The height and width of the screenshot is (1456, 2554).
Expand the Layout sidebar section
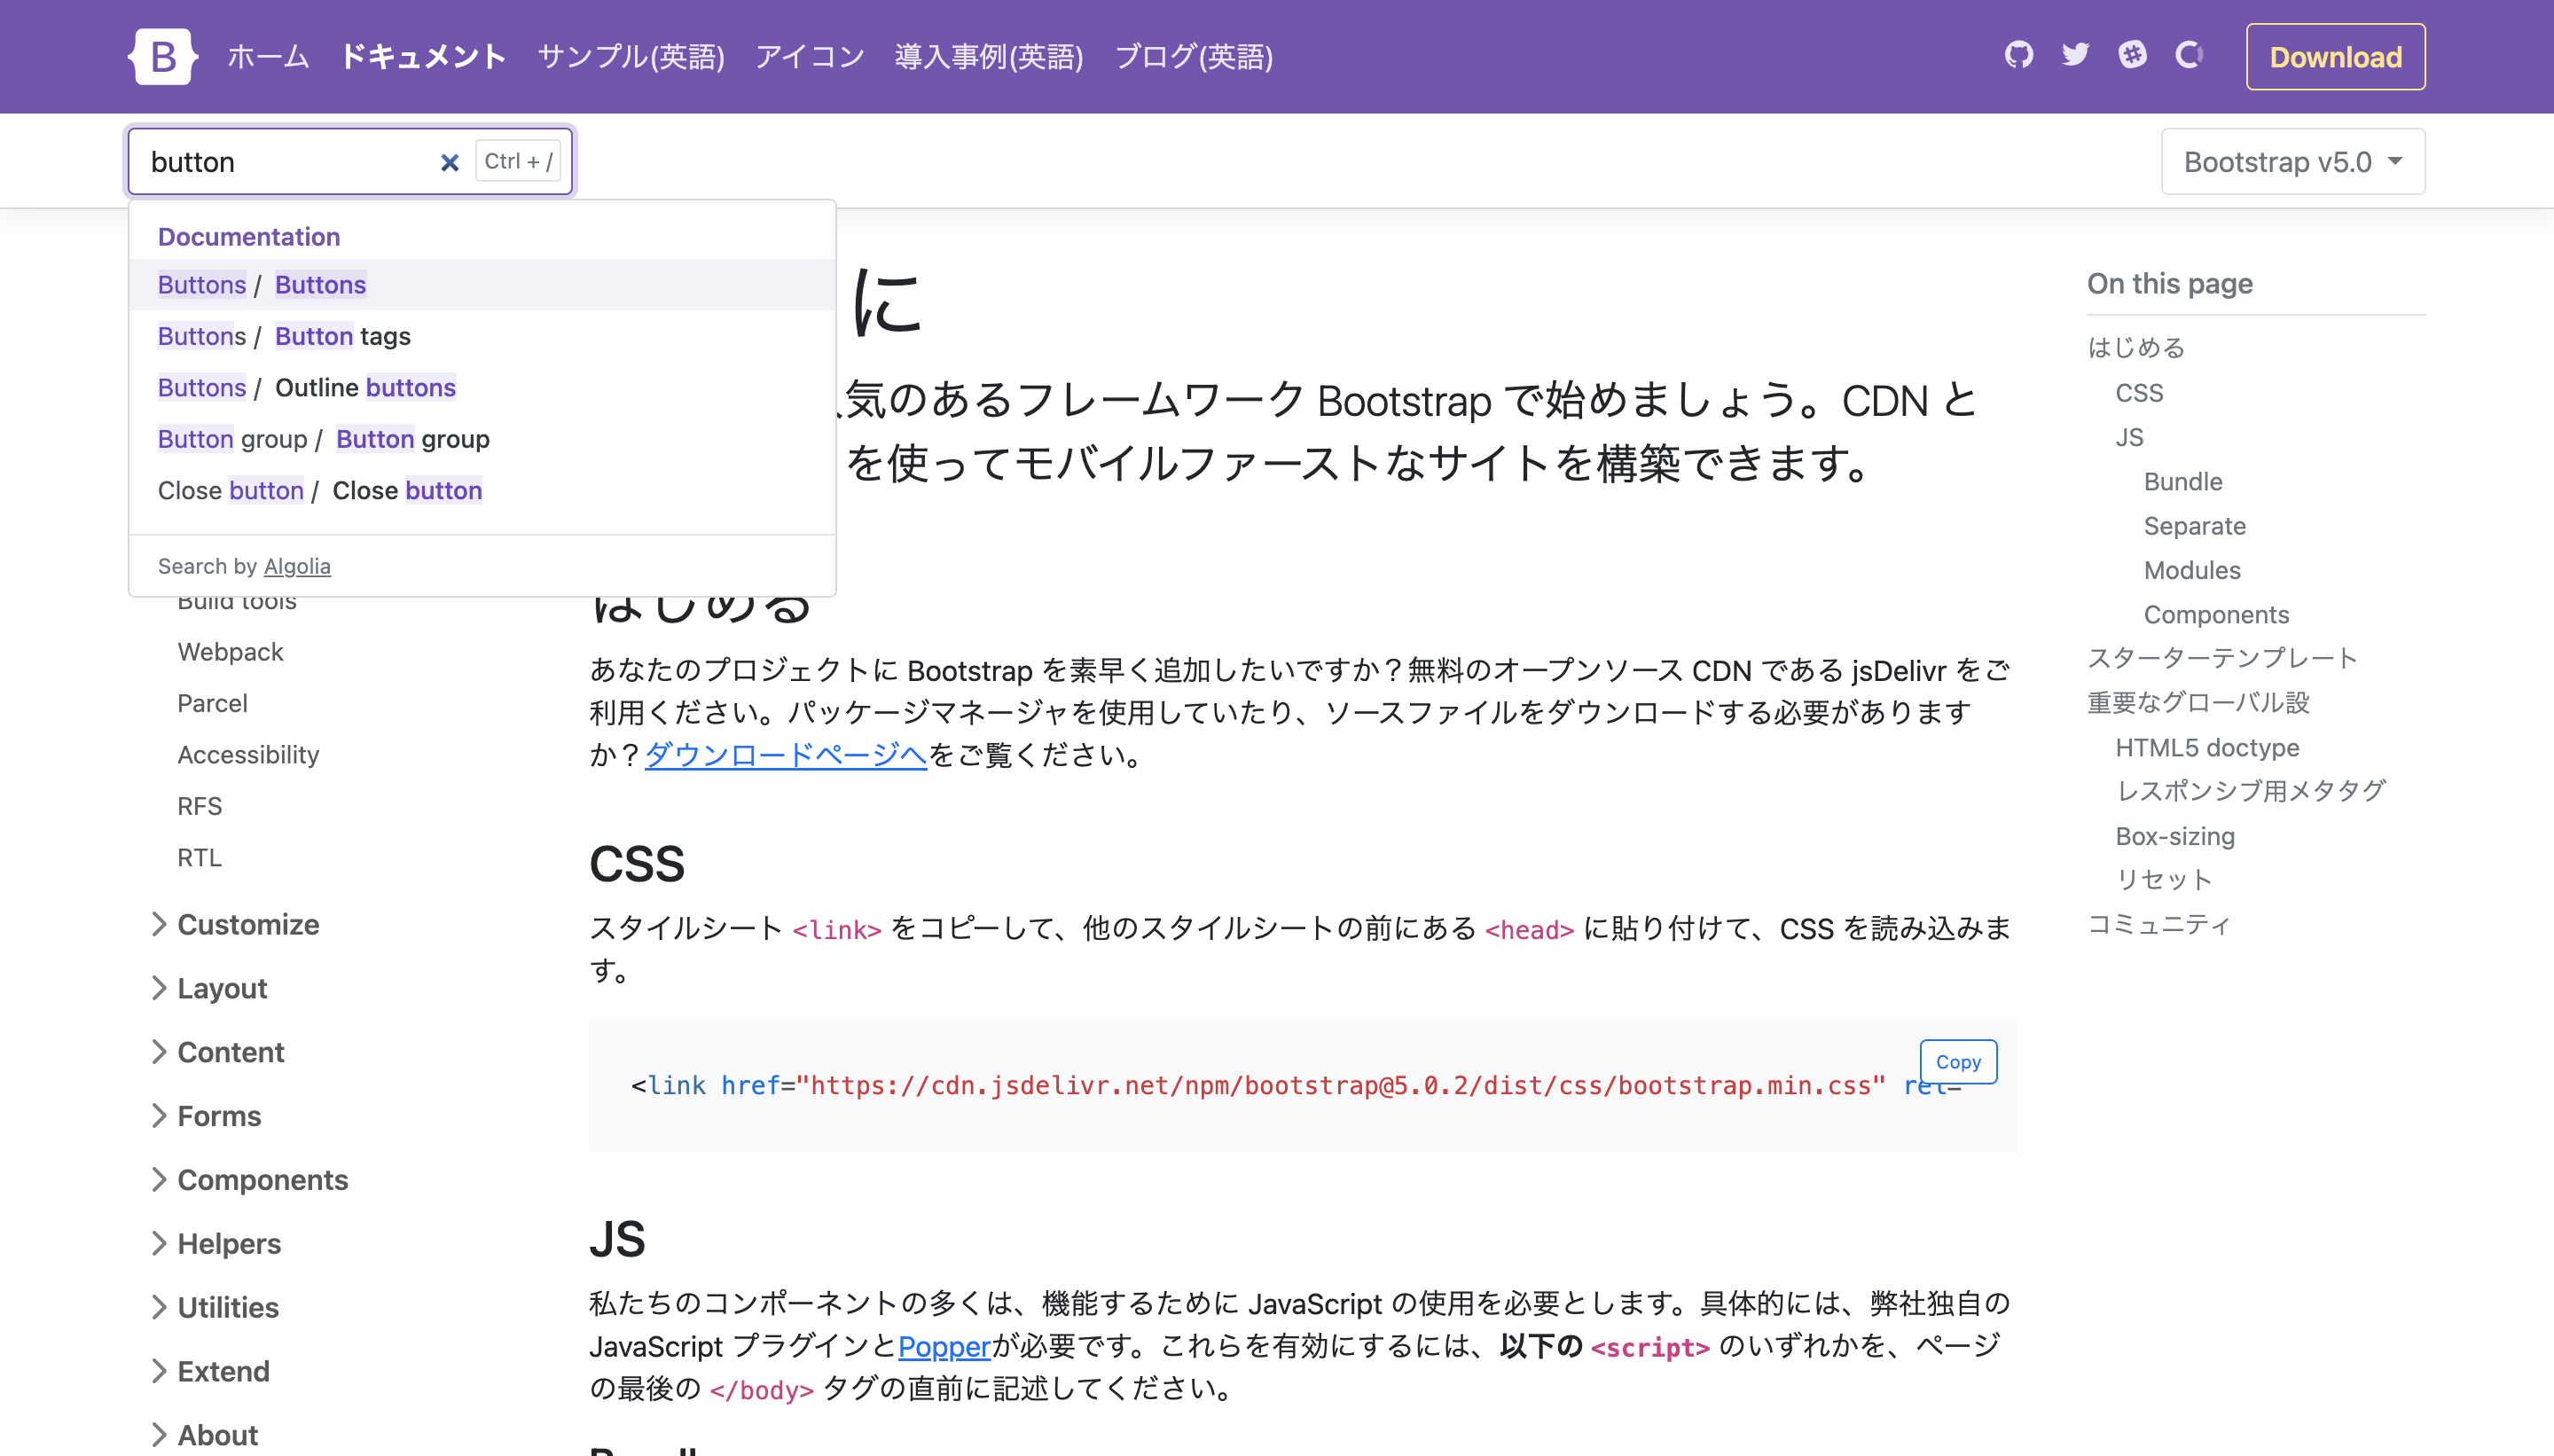tap(209, 988)
